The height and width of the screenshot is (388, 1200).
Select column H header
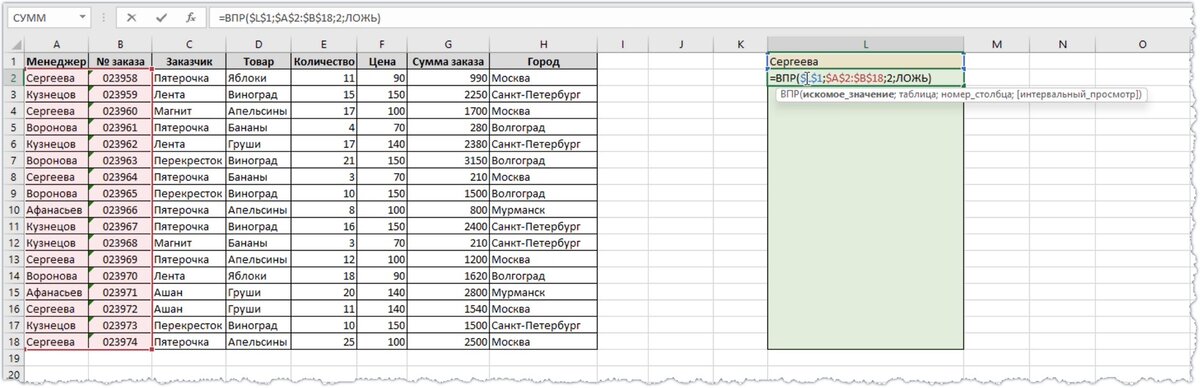click(543, 44)
